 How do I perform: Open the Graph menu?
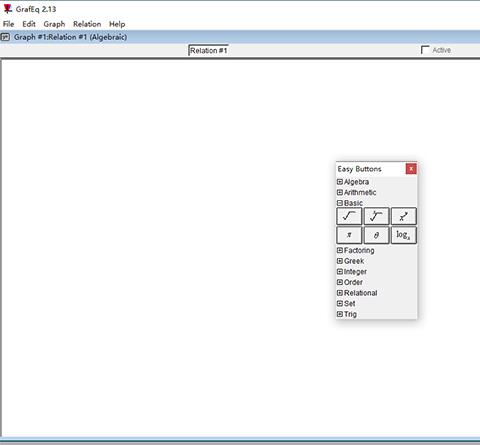[54, 24]
